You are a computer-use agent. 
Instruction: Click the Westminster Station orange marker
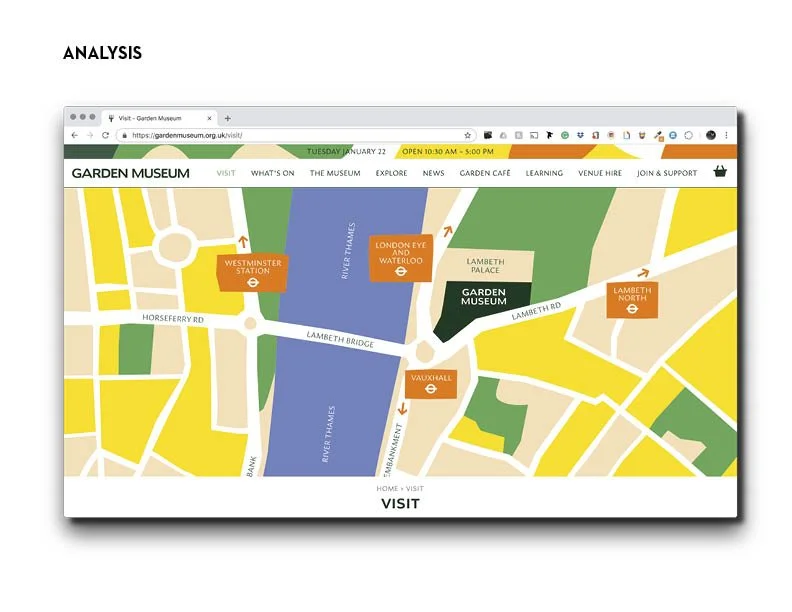(253, 273)
